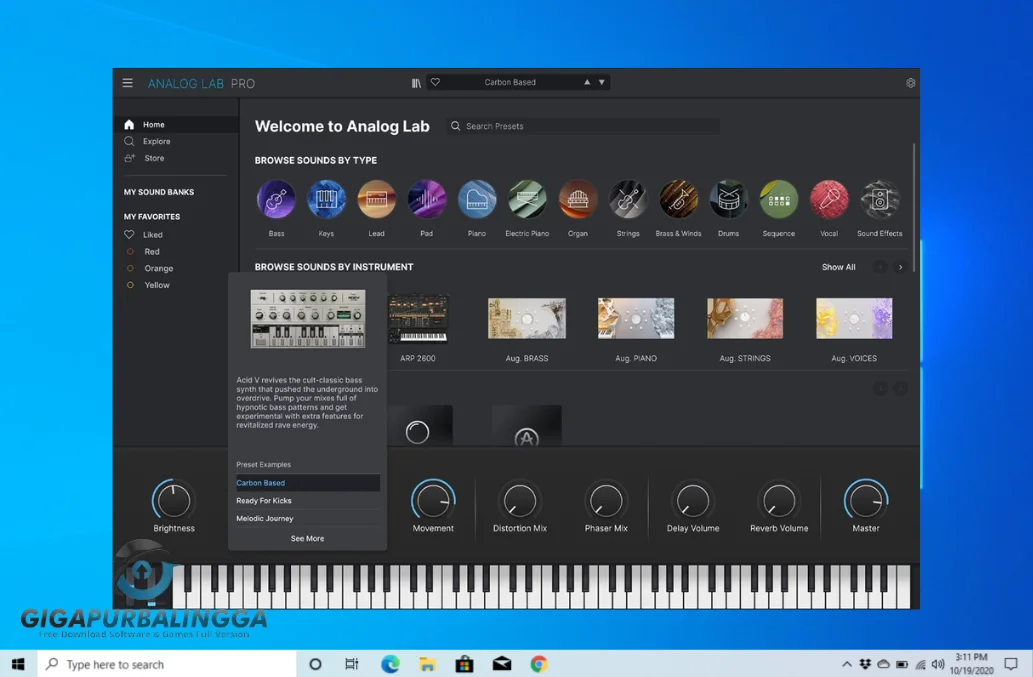Viewport: 1033px width, 677px height.
Task: Browse sounds under the Drums icon
Action: (729, 200)
